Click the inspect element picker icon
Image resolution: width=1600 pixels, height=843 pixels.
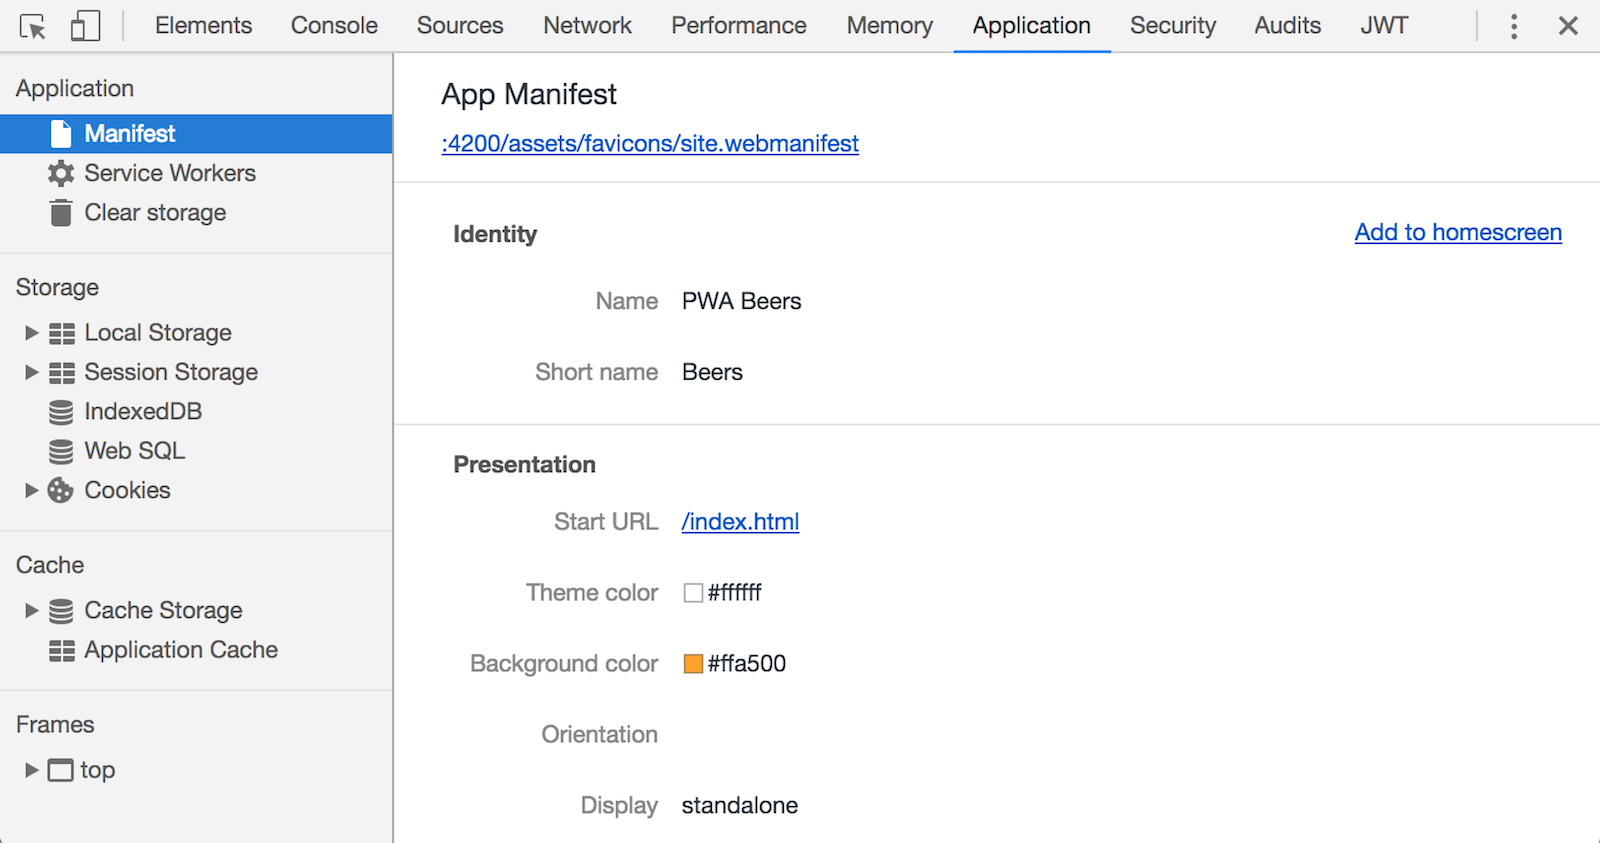(x=32, y=26)
